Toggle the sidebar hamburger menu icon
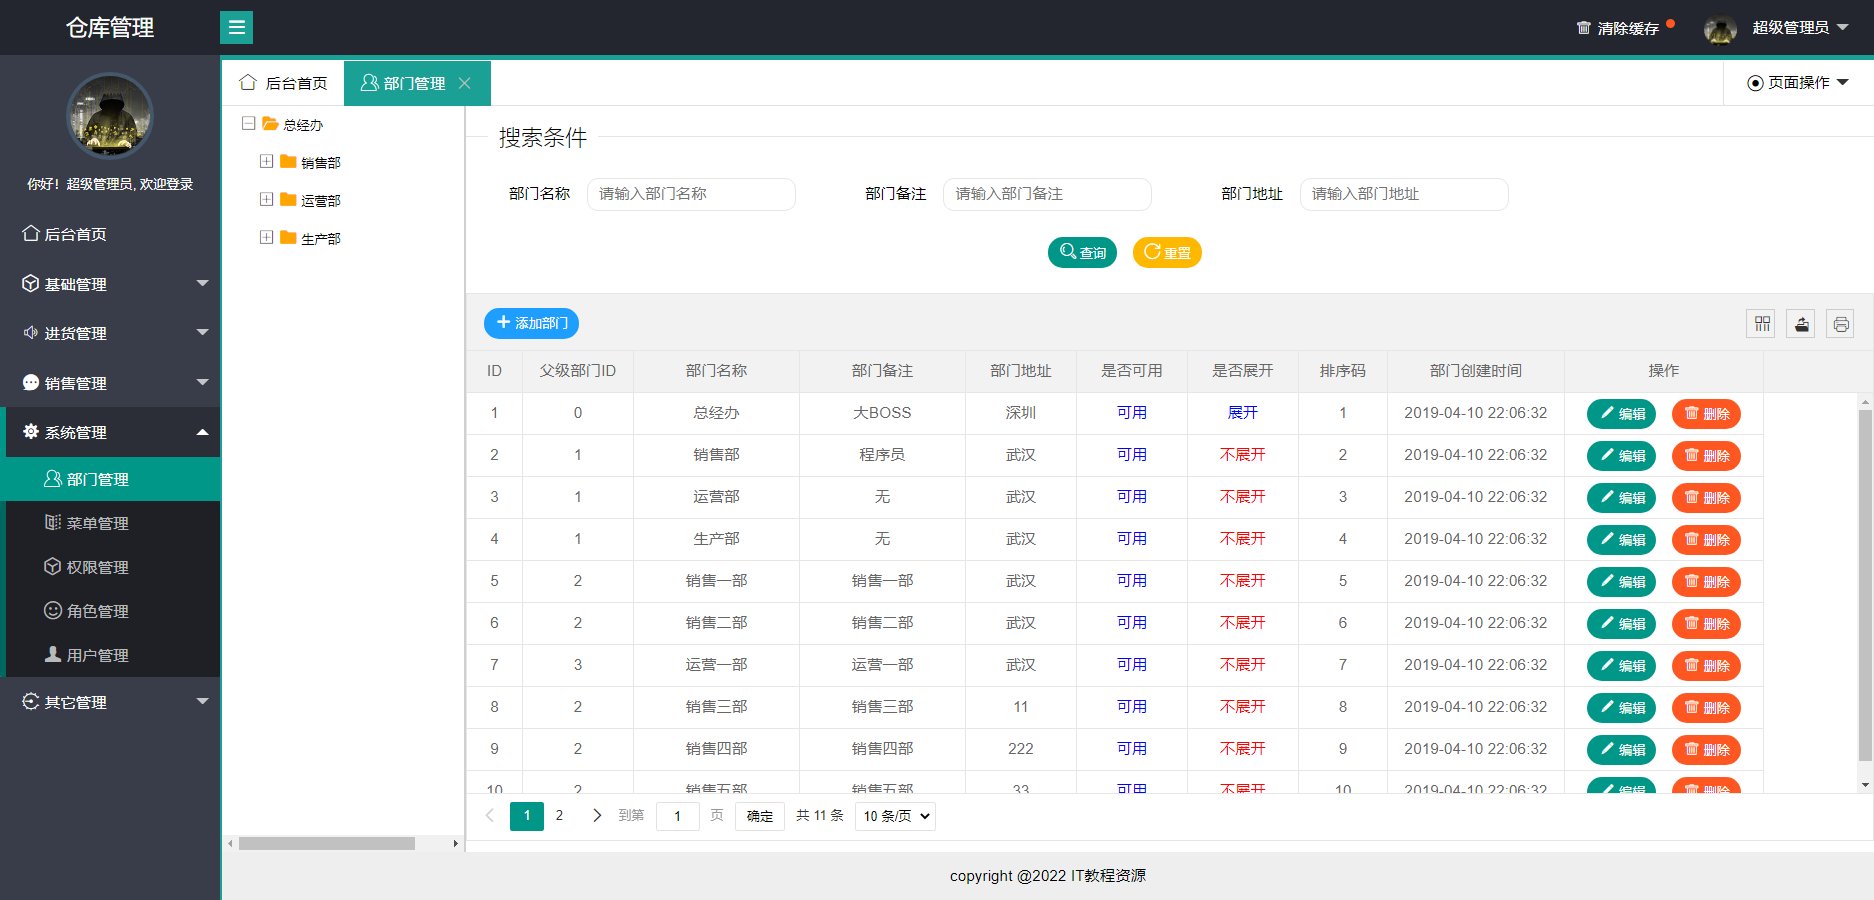This screenshot has height=900, width=1874. tap(236, 27)
